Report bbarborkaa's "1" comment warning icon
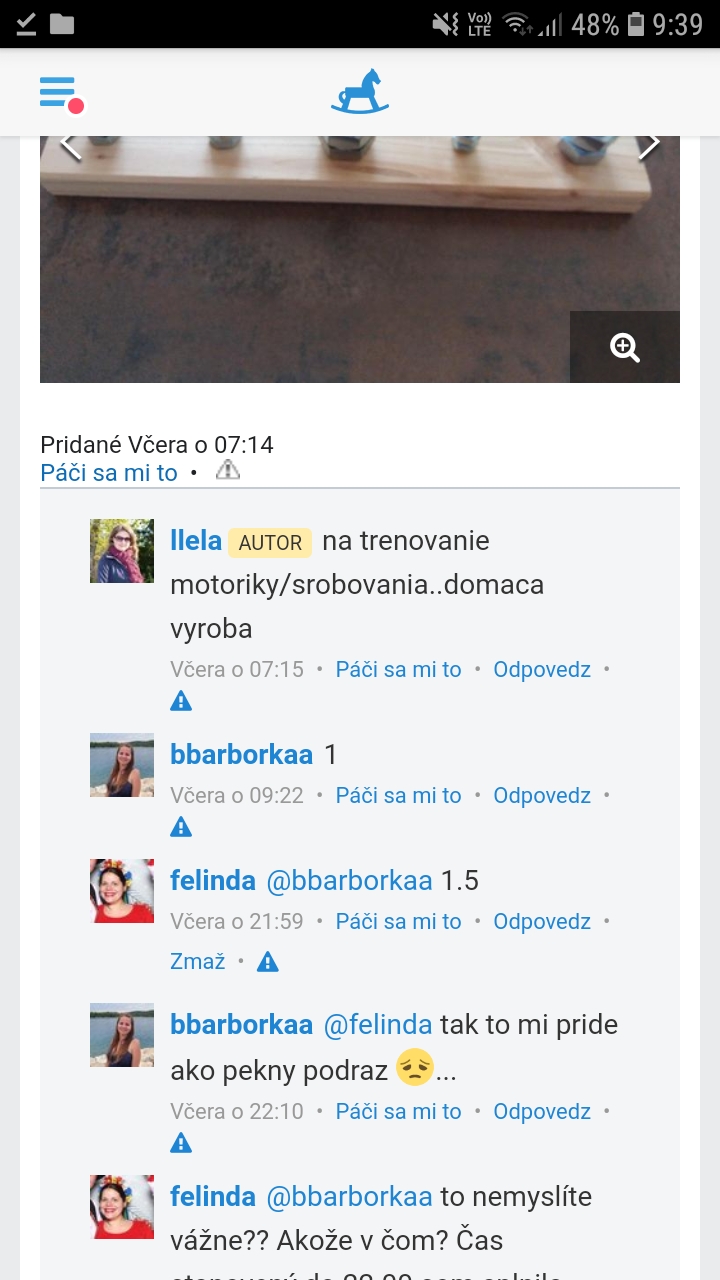Screen dimensions: 720x1280 pyautogui.click(x=181, y=827)
